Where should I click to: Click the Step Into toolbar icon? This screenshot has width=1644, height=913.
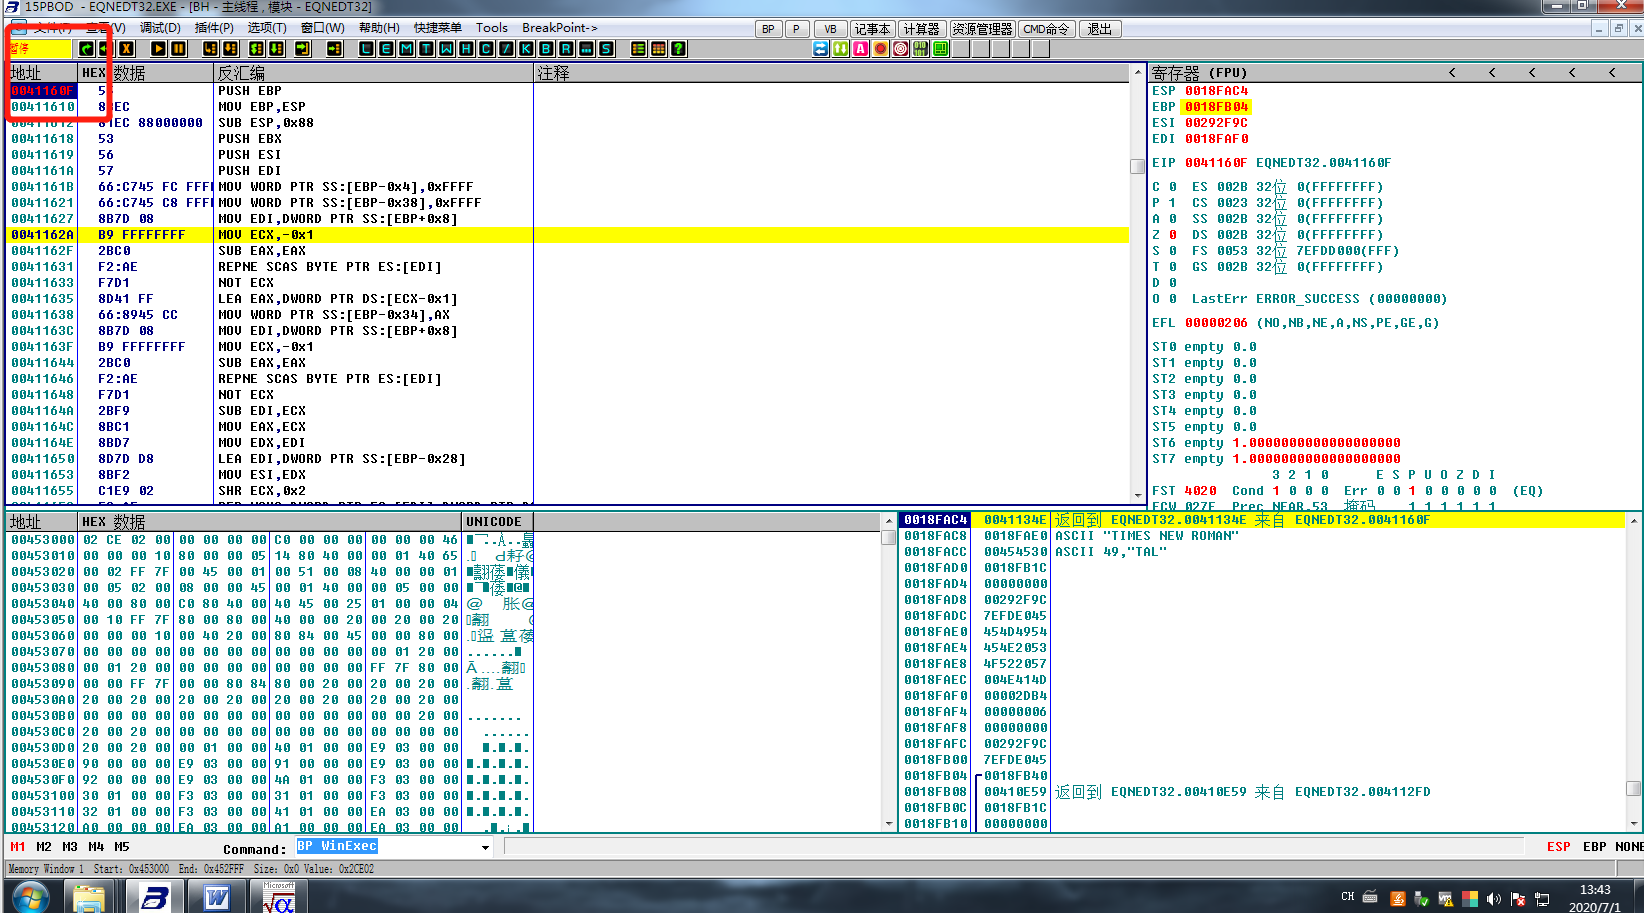(x=210, y=48)
